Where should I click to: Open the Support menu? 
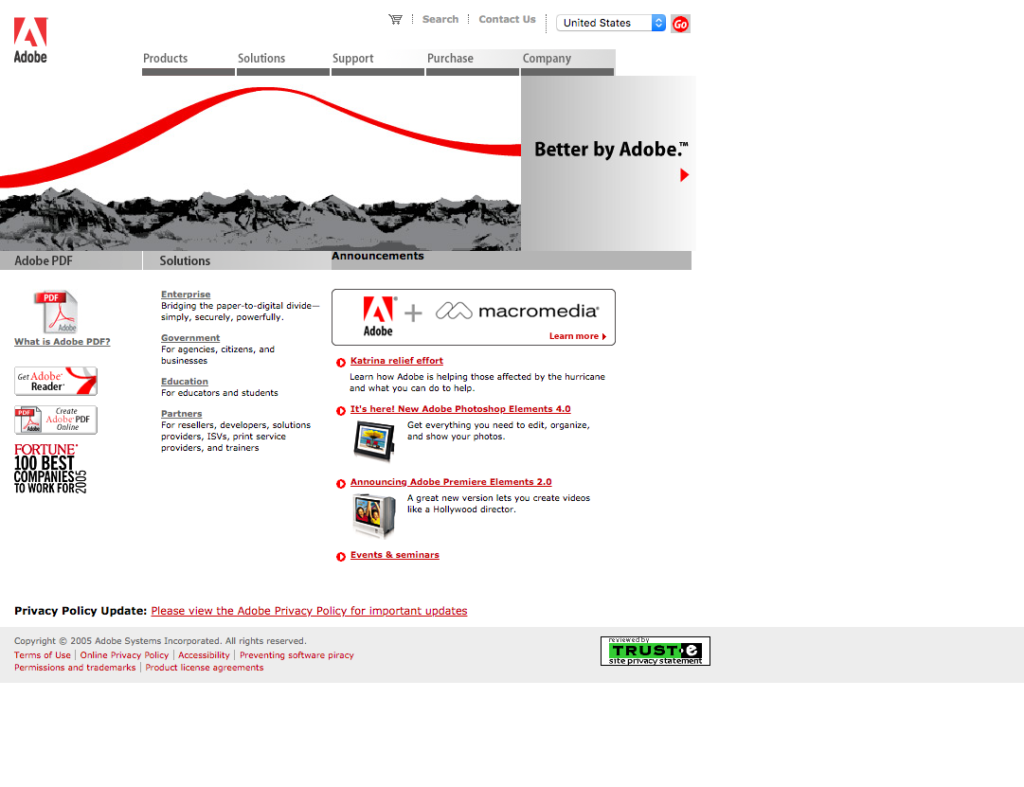coord(352,58)
